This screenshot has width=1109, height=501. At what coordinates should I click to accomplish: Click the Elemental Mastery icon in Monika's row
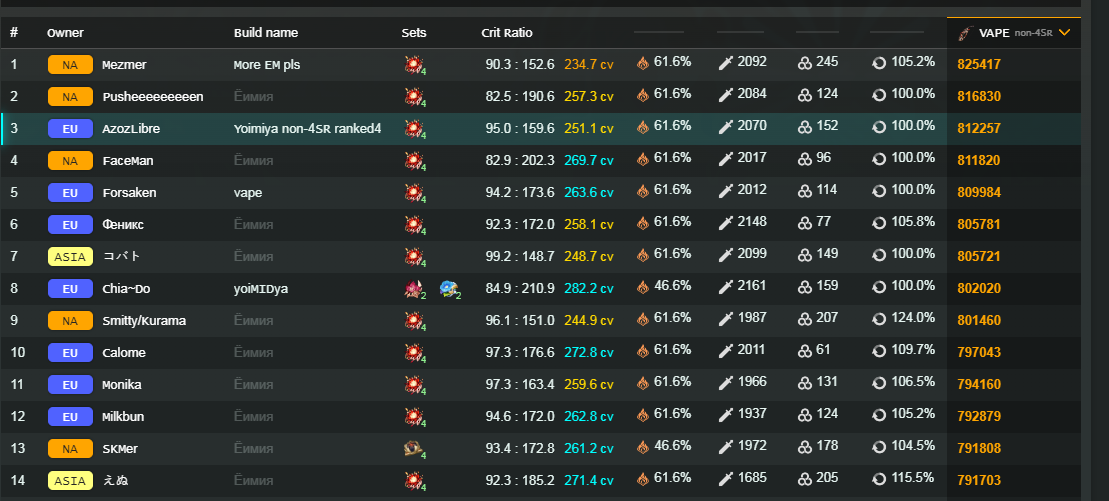804,383
